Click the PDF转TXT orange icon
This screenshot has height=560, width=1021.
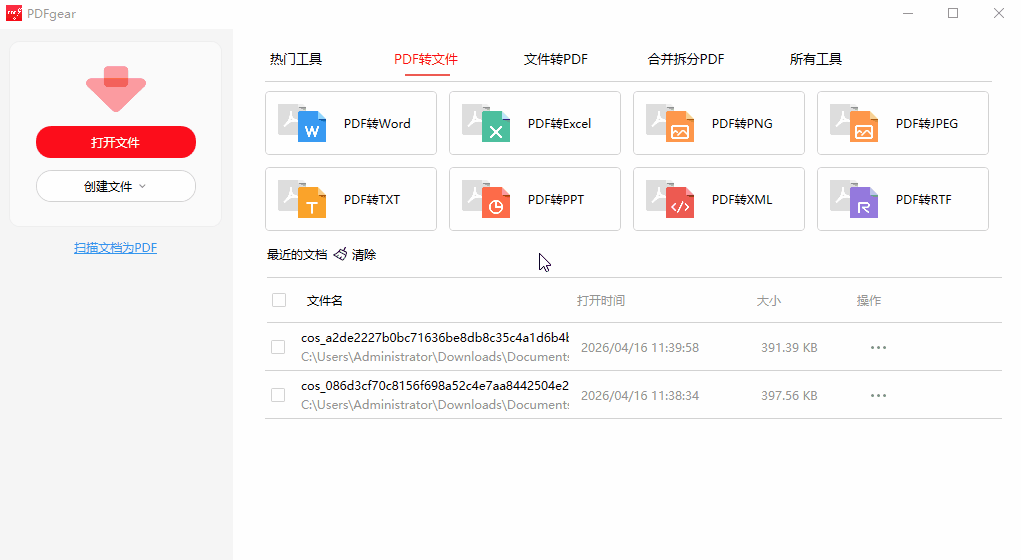click(302, 199)
